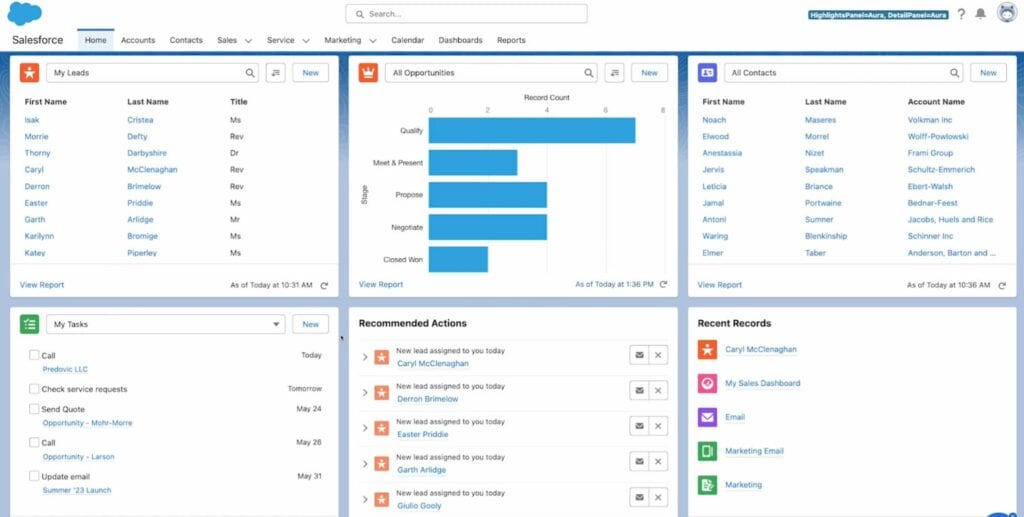
Task: Click the All Opportunities search magnifier icon
Action: [589, 73]
